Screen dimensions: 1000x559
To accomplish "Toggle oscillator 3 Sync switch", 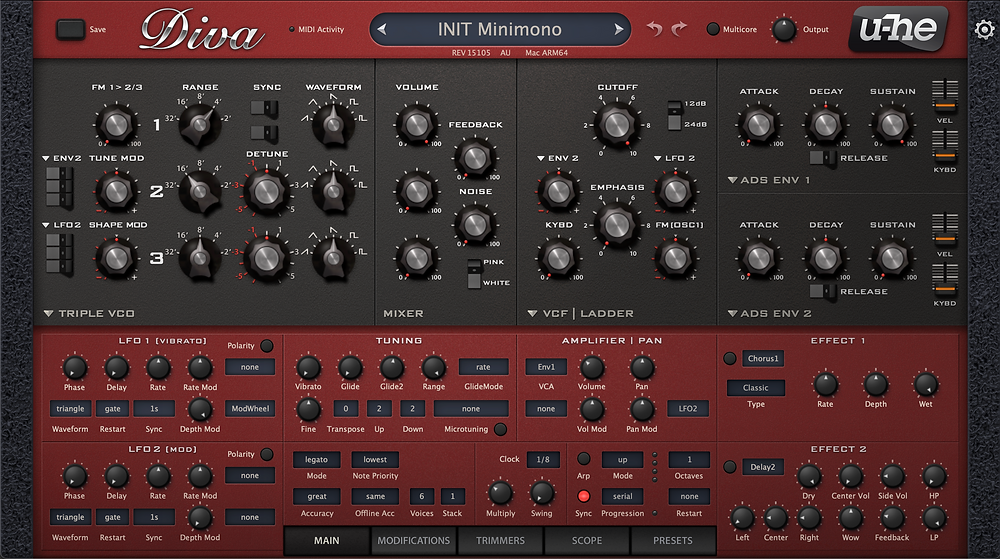I will click(264, 133).
